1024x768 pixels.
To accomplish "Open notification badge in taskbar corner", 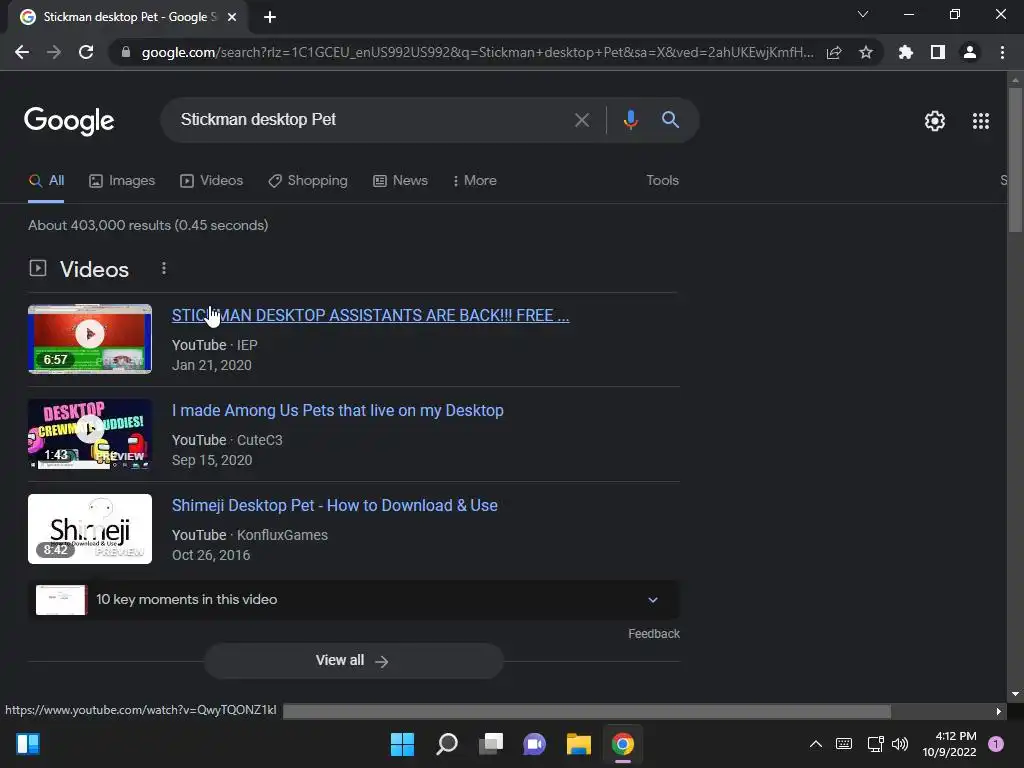I will [995, 744].
